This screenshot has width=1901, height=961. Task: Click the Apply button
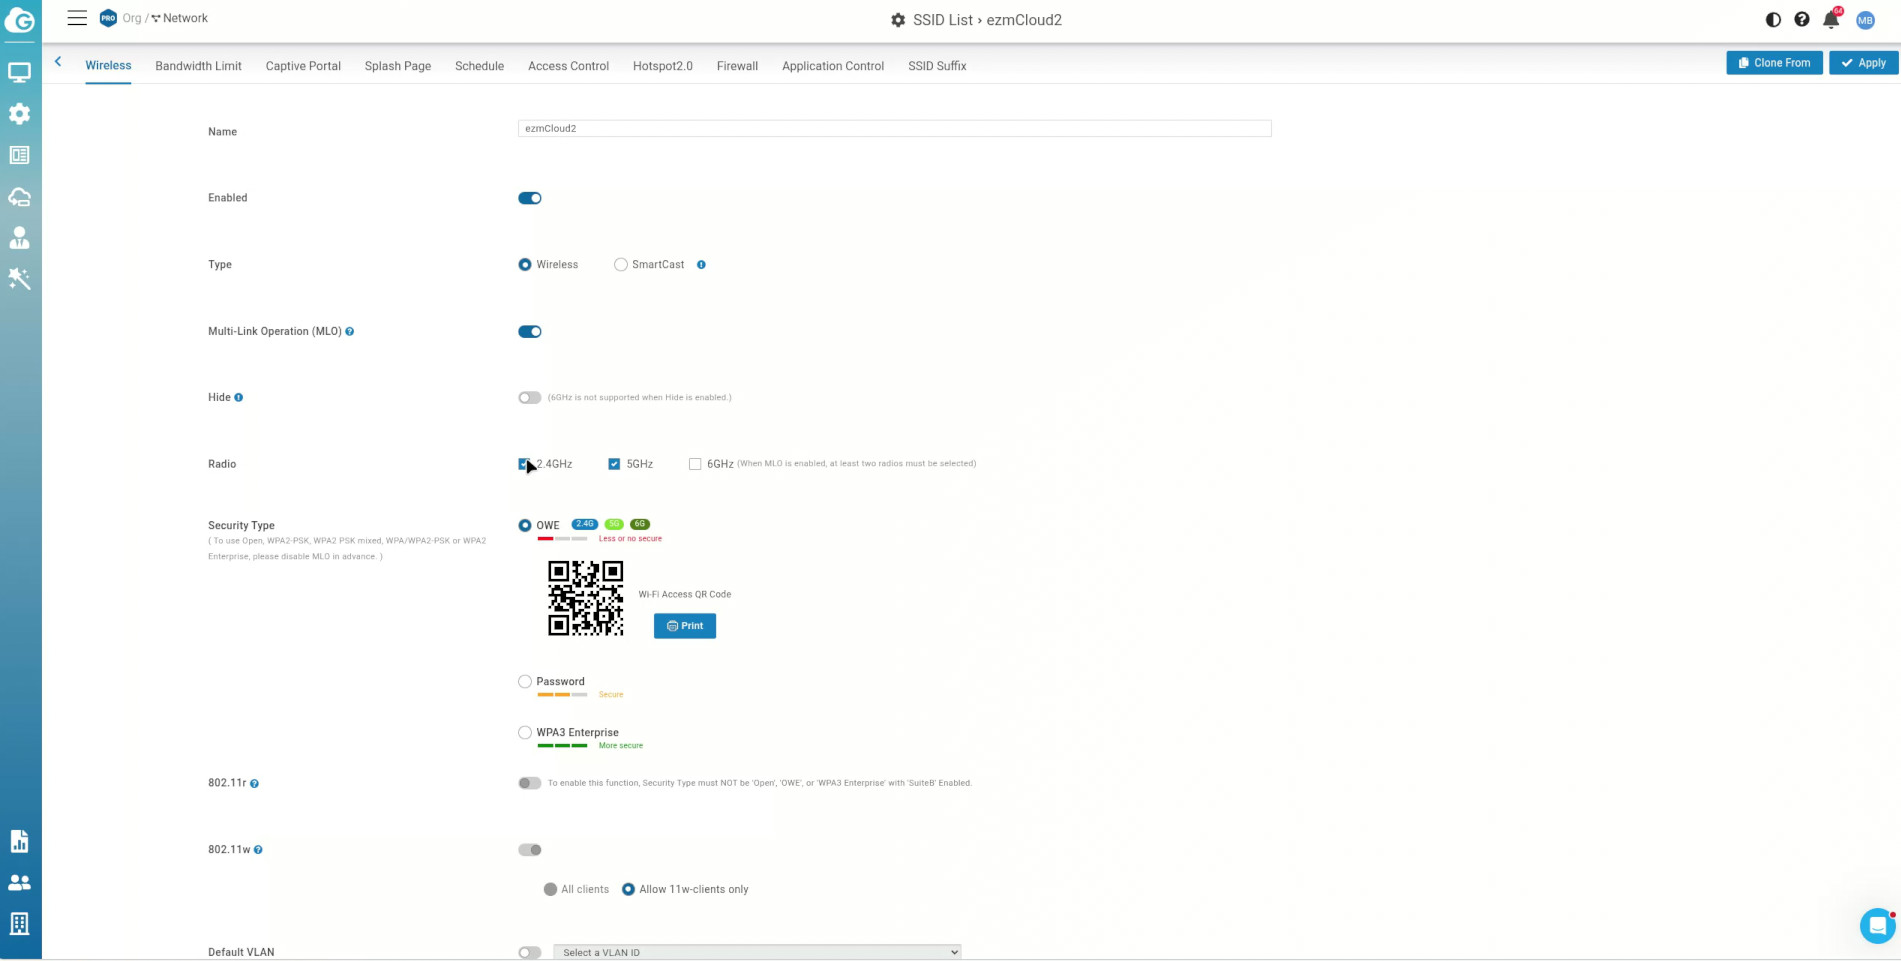pyautogui.click(x=1863, y=63)
